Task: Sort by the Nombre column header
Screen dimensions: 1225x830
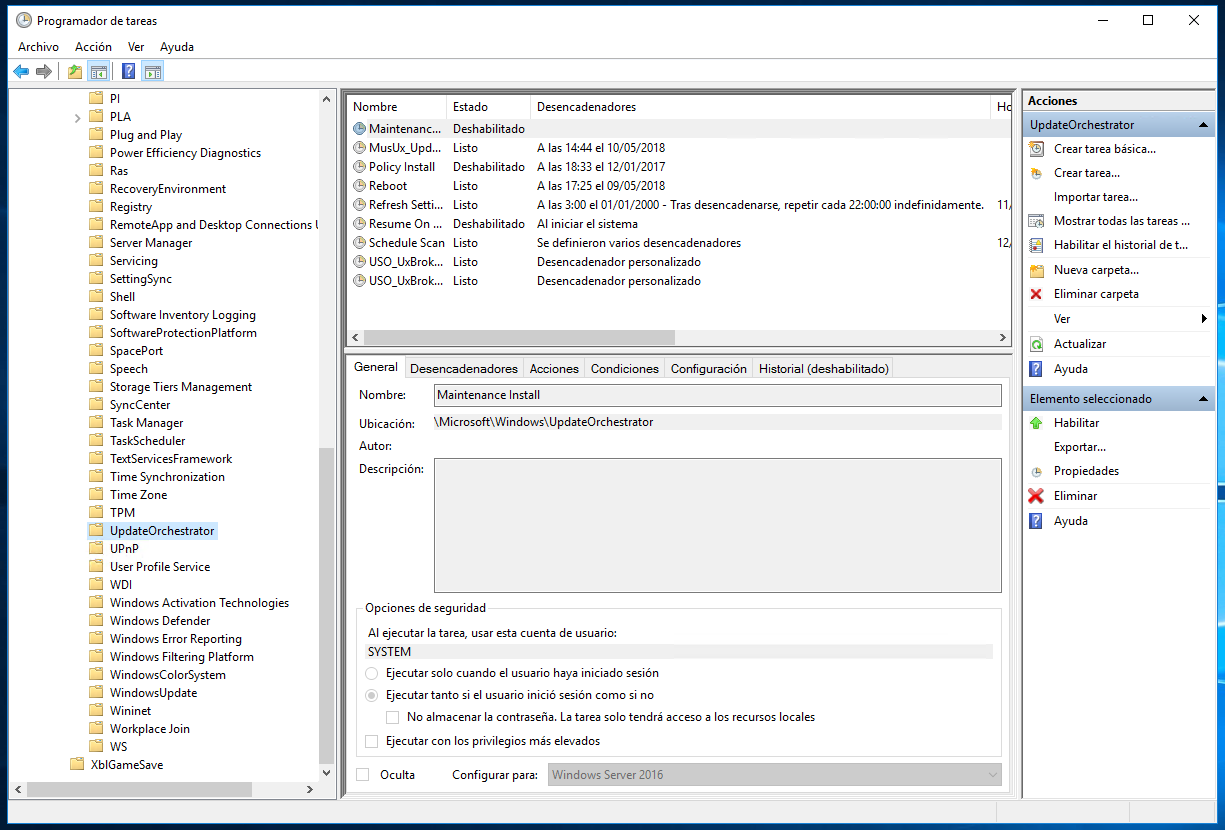Action: 396,107
